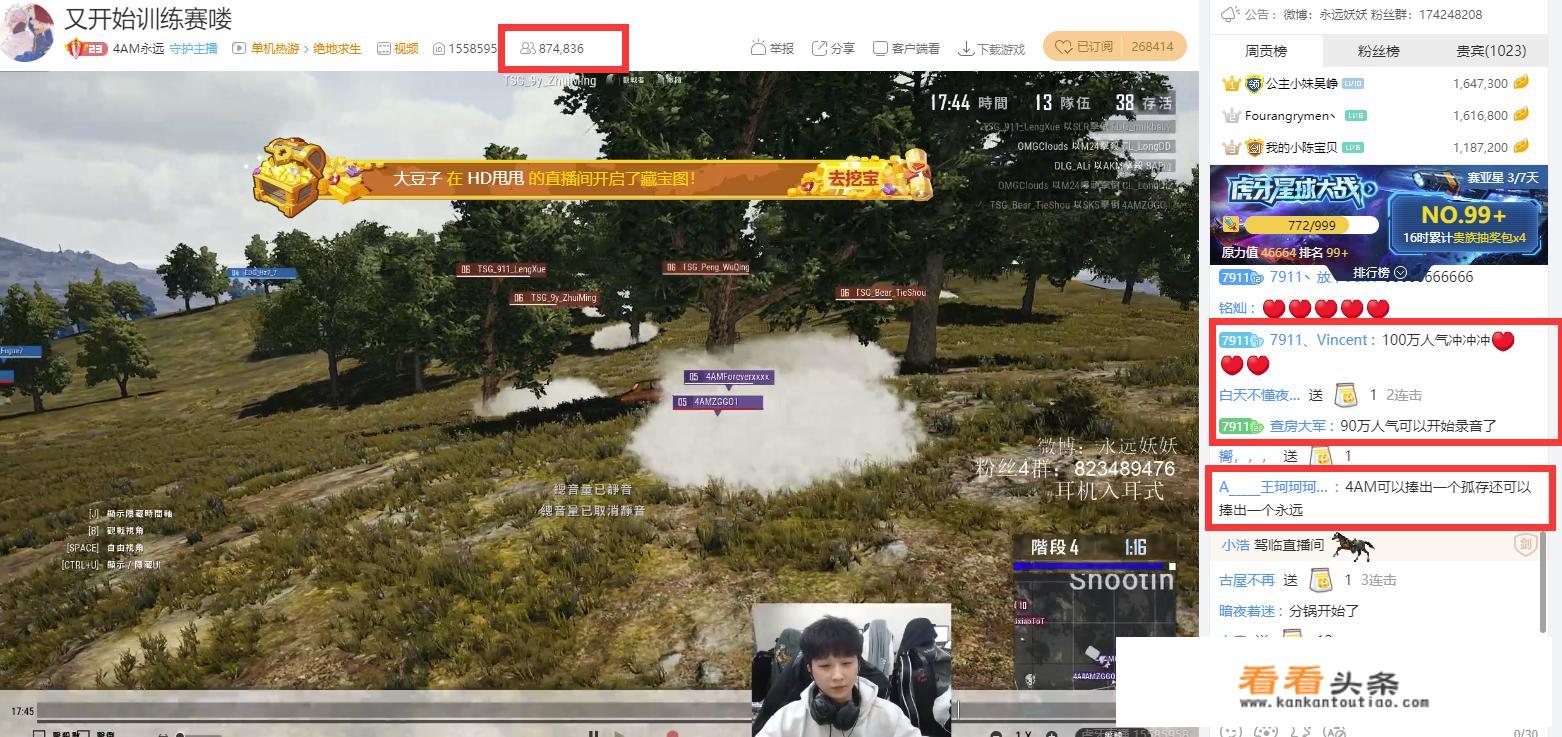Click the gold crown icon for rank 1
The image size is (1562, 737).
click(x=1231, y=83)
